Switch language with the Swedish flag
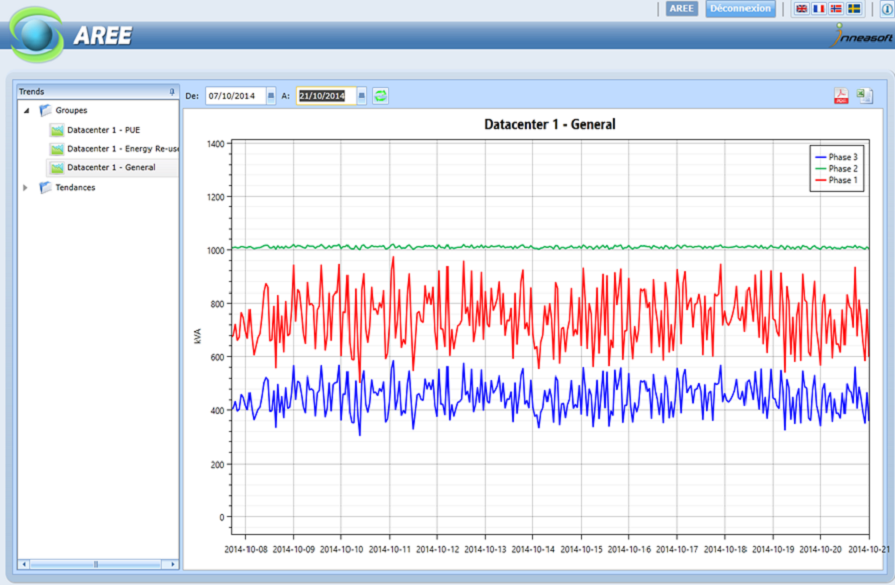 854,9
